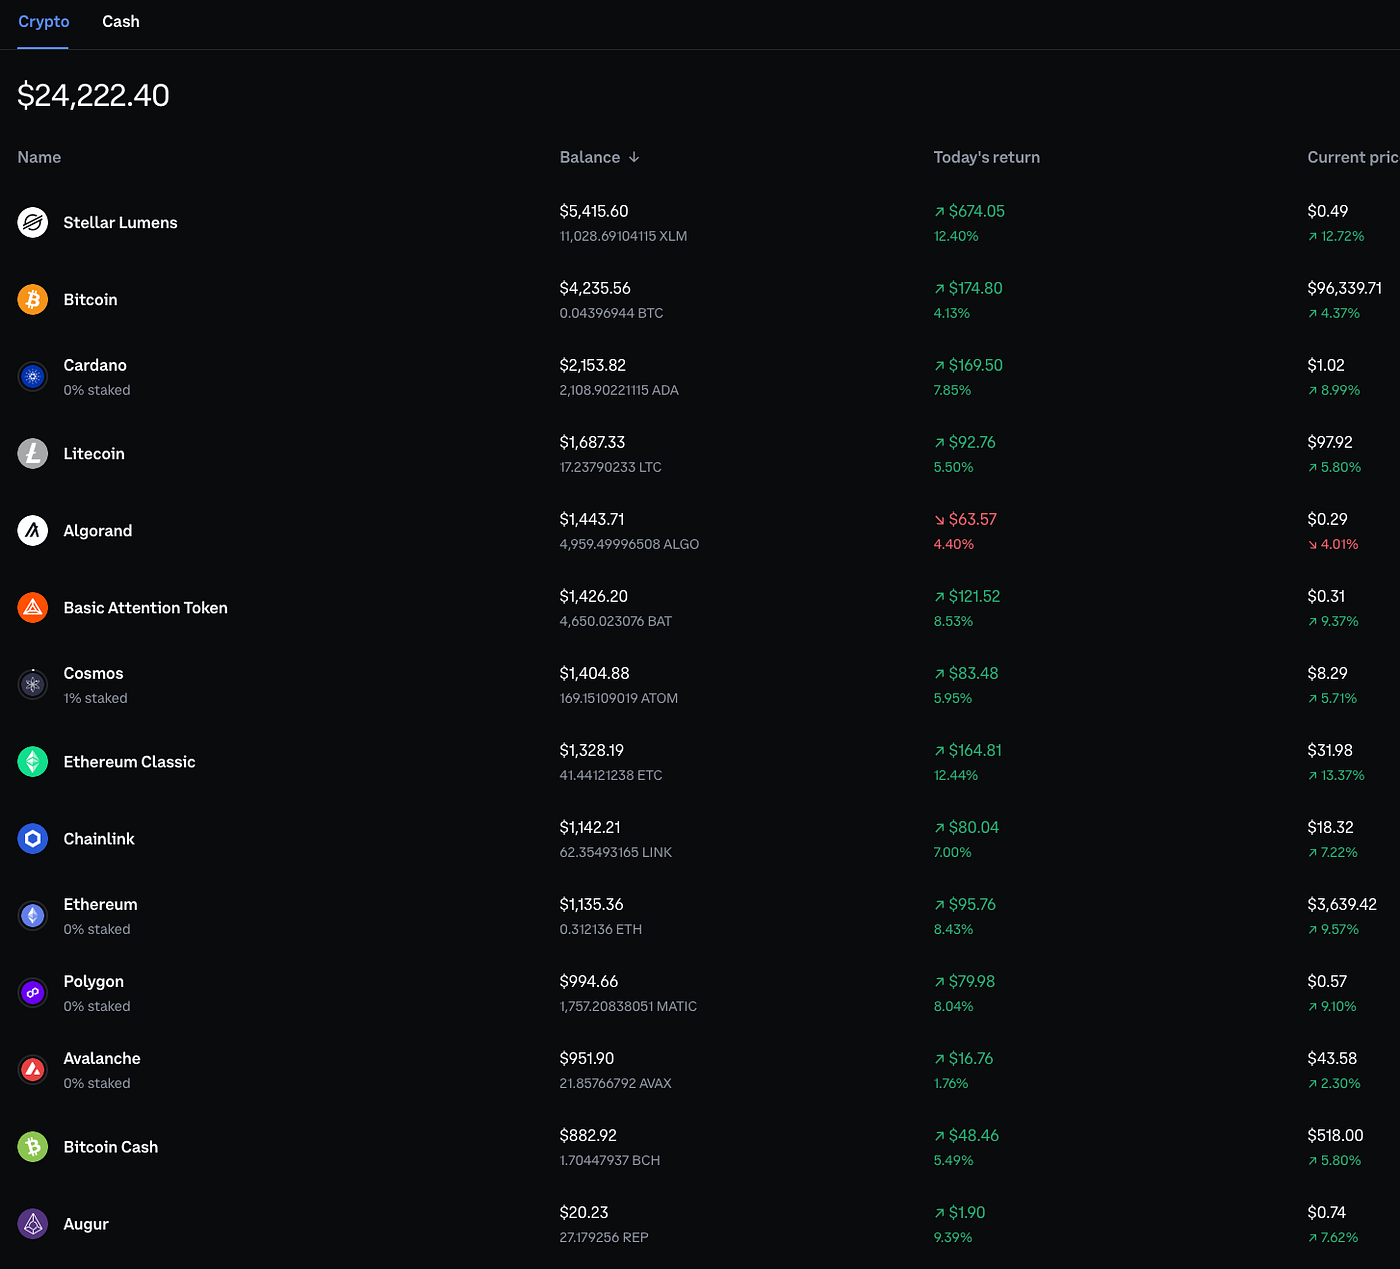This screenshot has width=1400, height=1269.
Task: Open the Basic Attention Token name
Action: pos(145,607)
